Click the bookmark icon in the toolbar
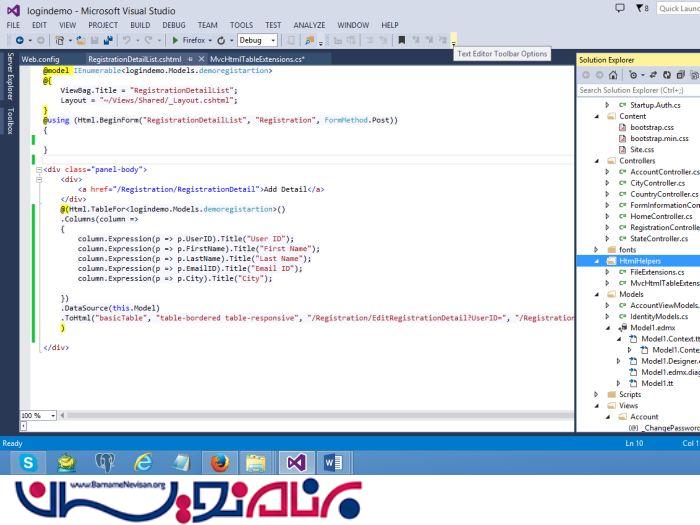This screenshot has width=700, height=525. [402, 40]
